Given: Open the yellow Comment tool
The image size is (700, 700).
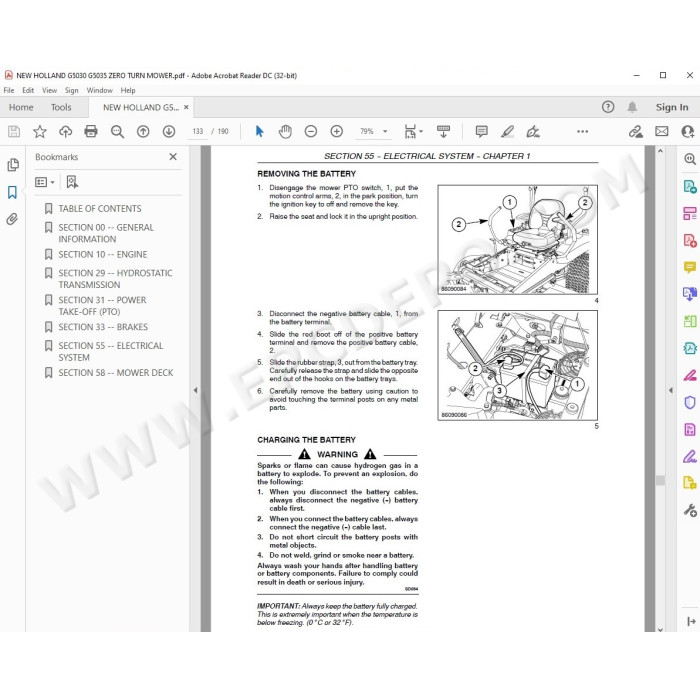Looking at the screenshot, I should 690,267.
